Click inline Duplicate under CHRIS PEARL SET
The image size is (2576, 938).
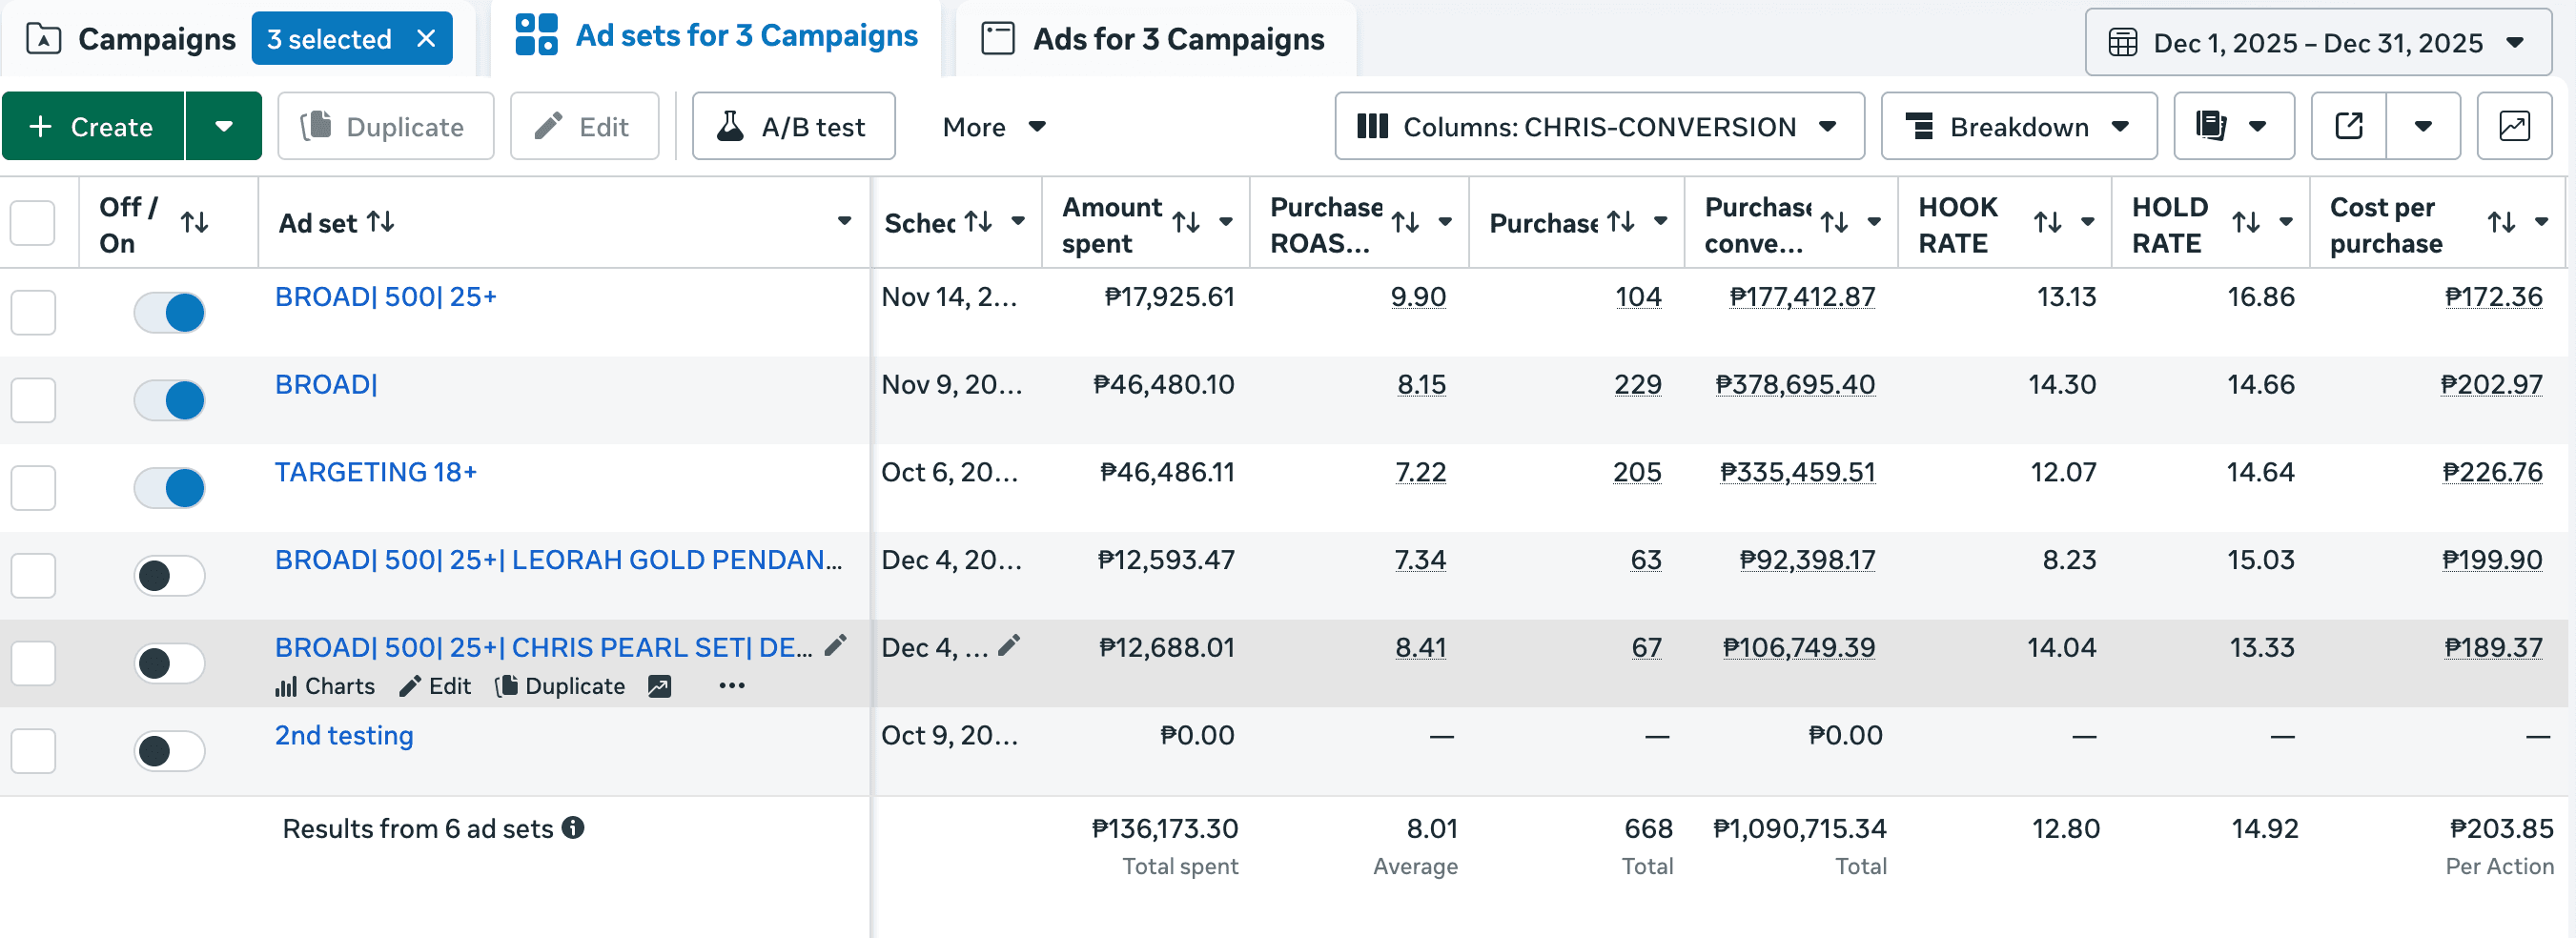pos(560,686)
